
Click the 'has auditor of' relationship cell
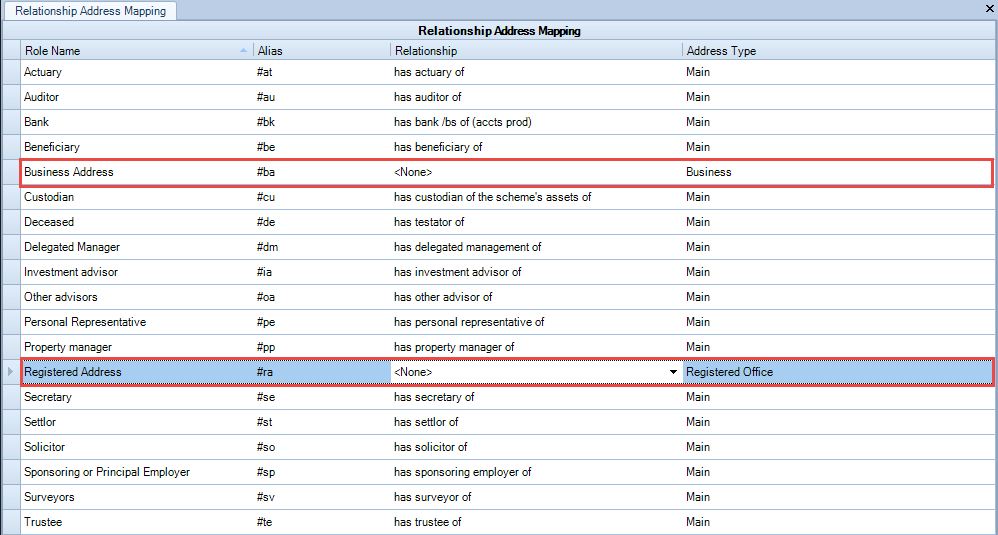(x=536, y=97)
